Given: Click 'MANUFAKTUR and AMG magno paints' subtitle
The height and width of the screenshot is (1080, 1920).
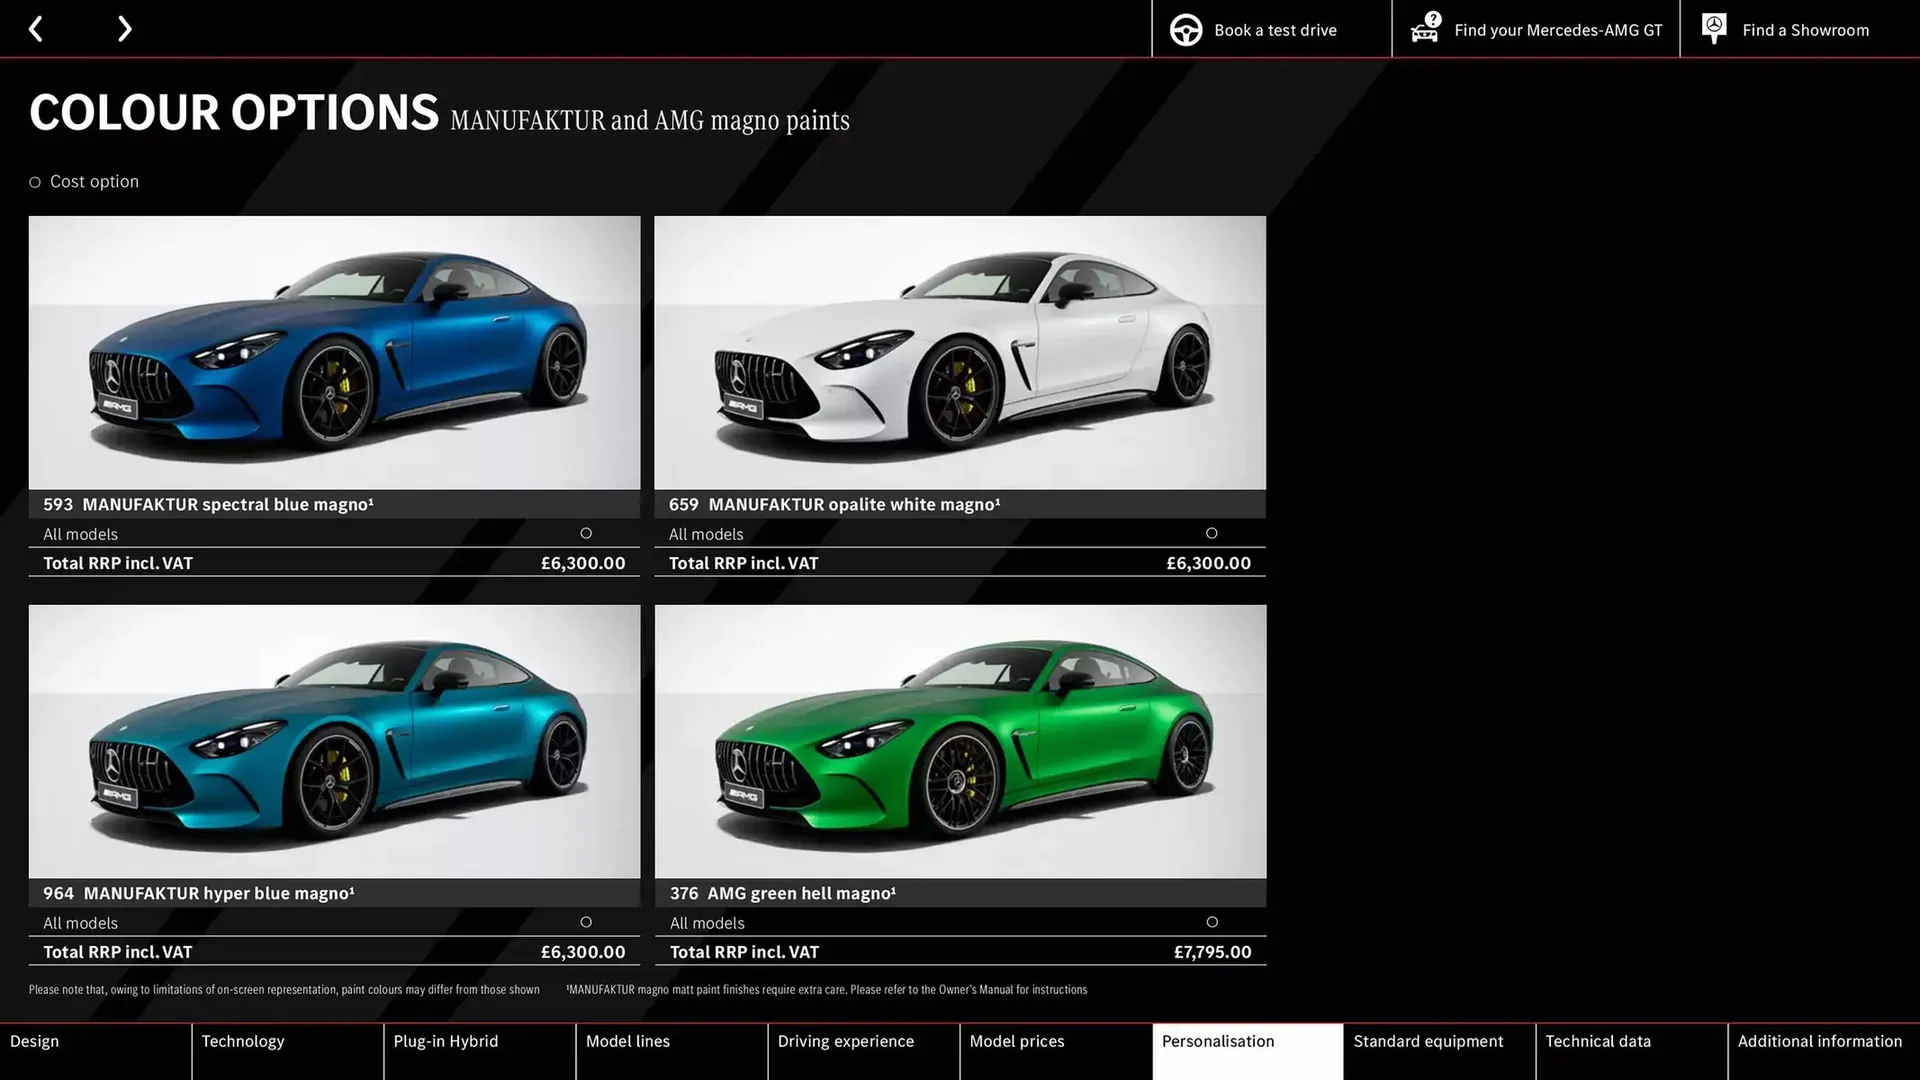Looking at the screenshot, I should click(x=650, y=121).
